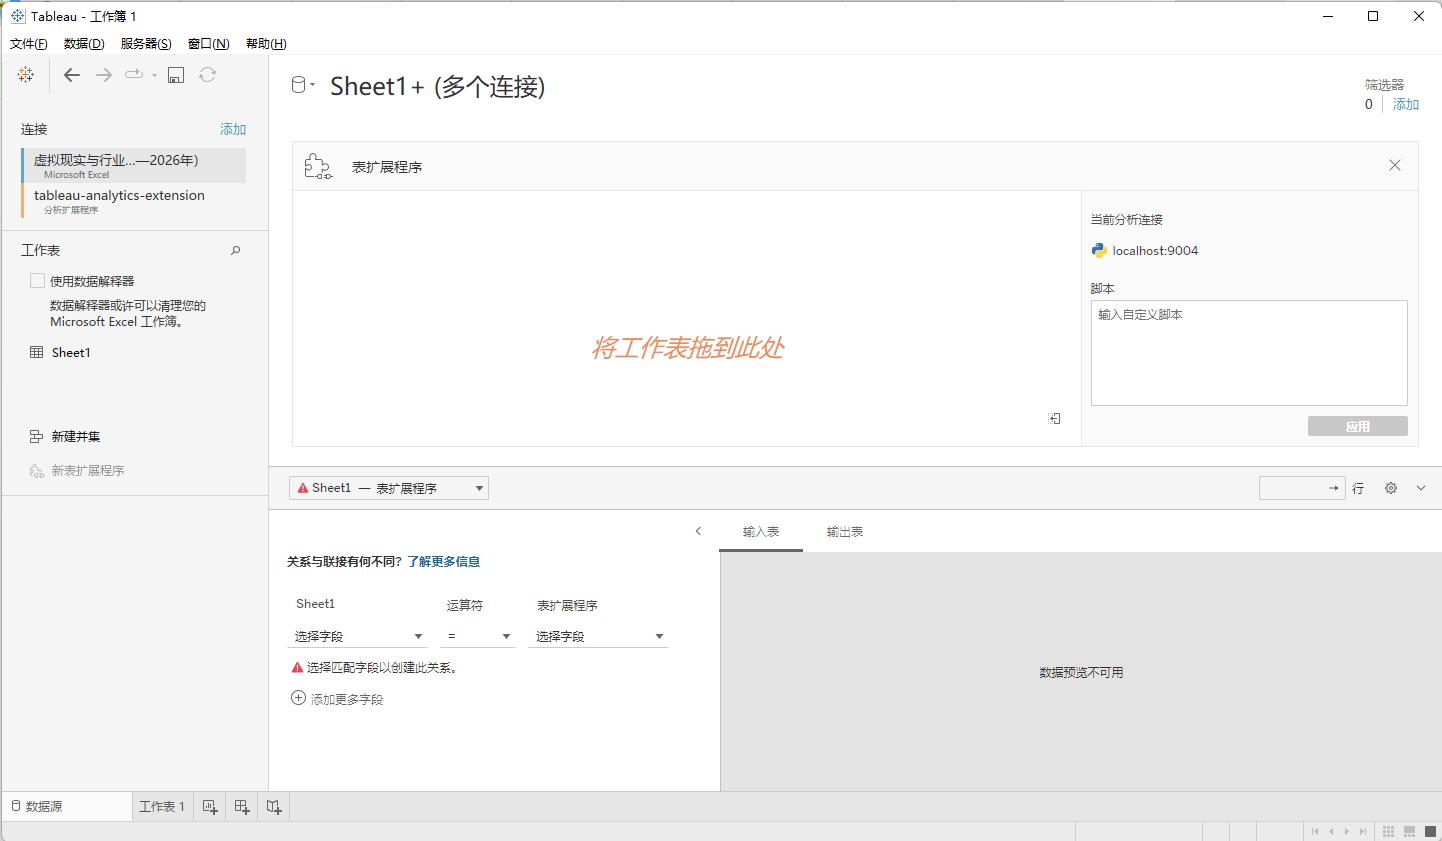
Task: Click in the custom script text area
Action: (x=1249, y=353)
